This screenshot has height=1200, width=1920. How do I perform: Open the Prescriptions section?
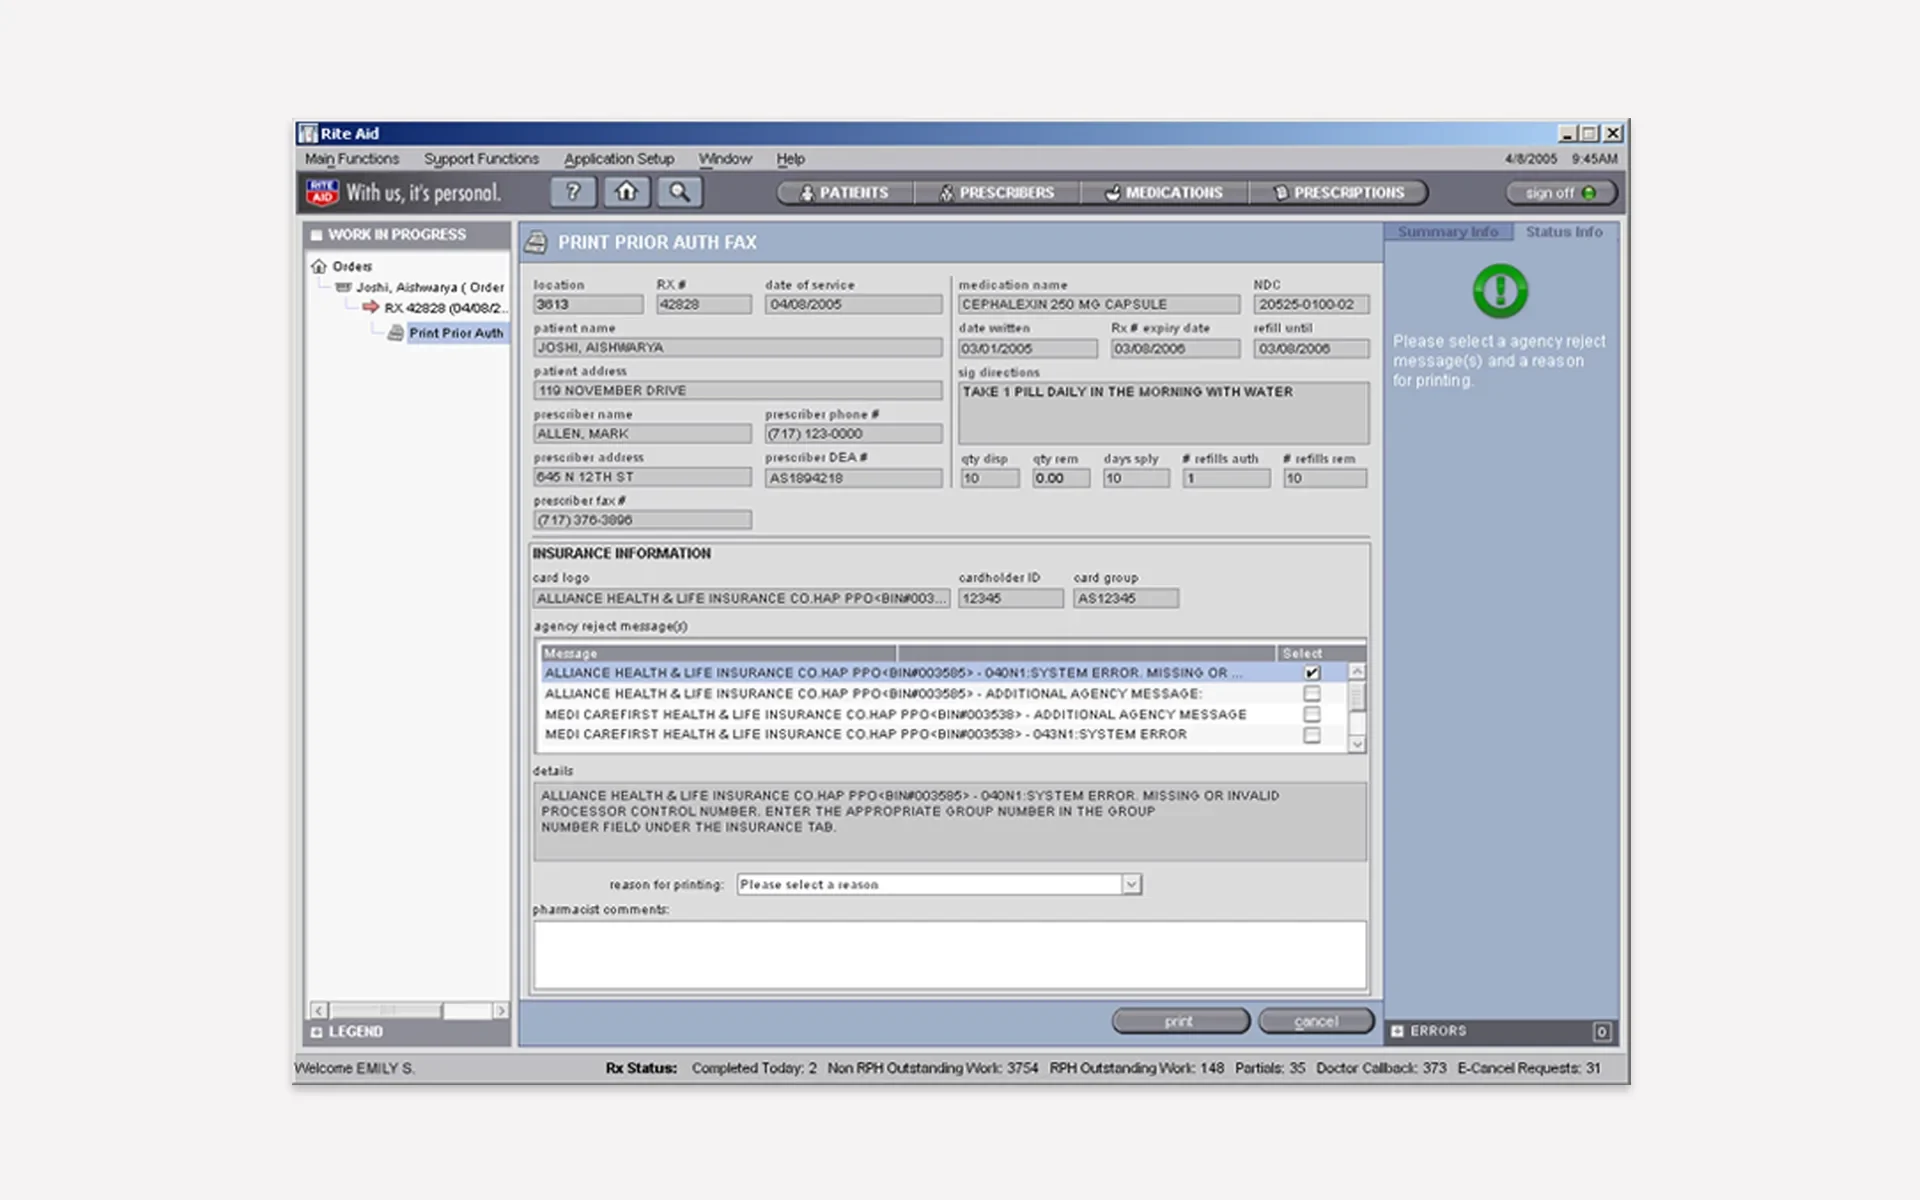tap(1339, 192)
